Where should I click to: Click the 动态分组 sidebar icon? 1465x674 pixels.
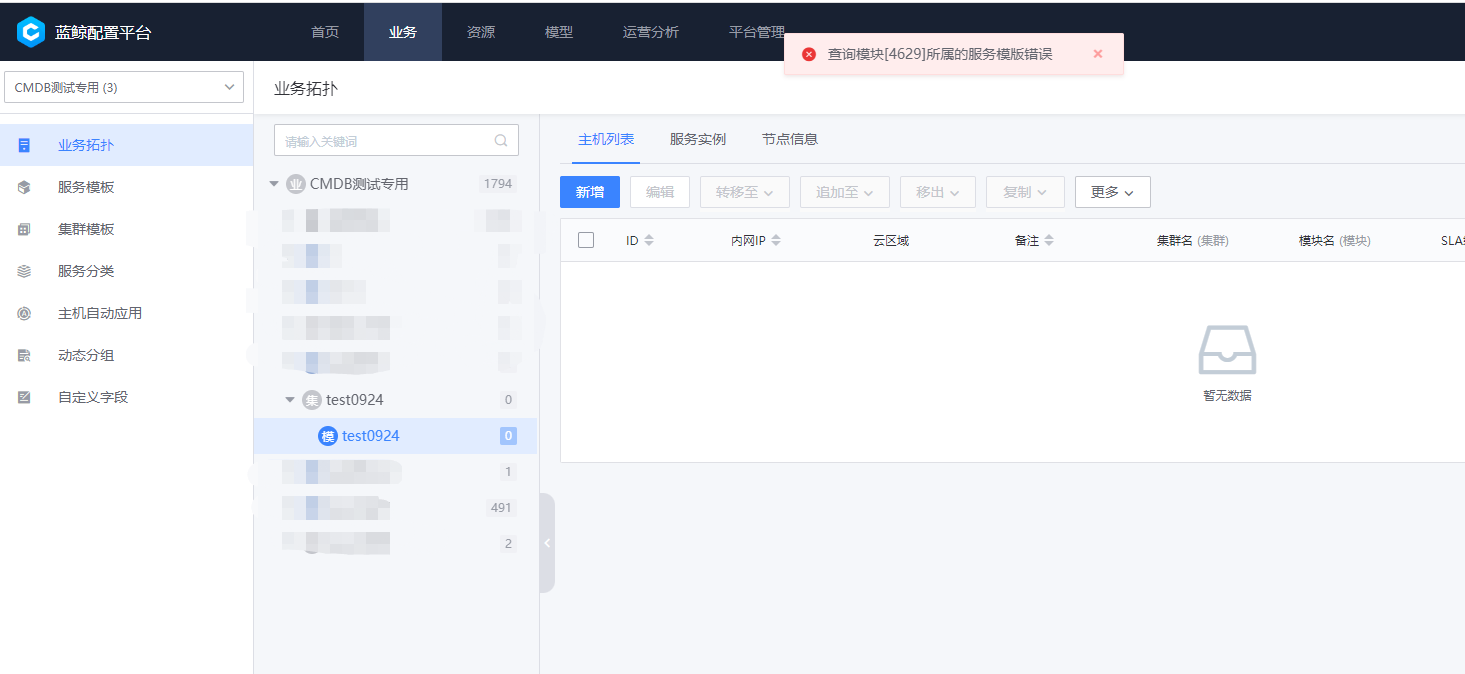(x=25, y=355)
